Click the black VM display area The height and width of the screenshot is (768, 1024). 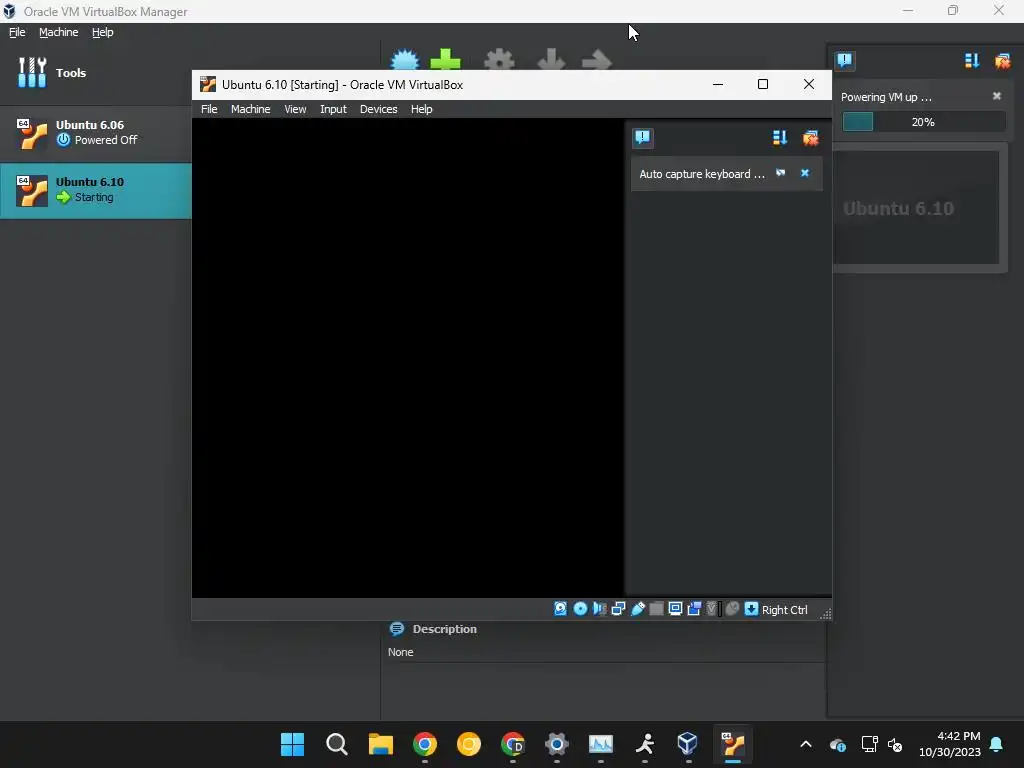[x=408, y=357]
